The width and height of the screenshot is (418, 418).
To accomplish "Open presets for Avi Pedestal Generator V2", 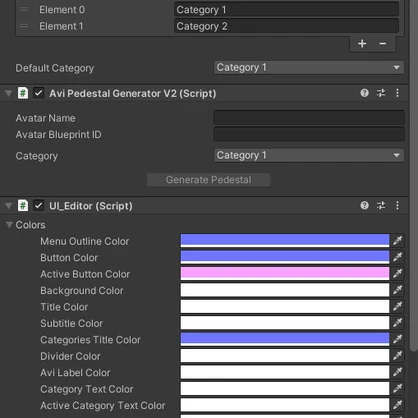I will tap(381, 93).
